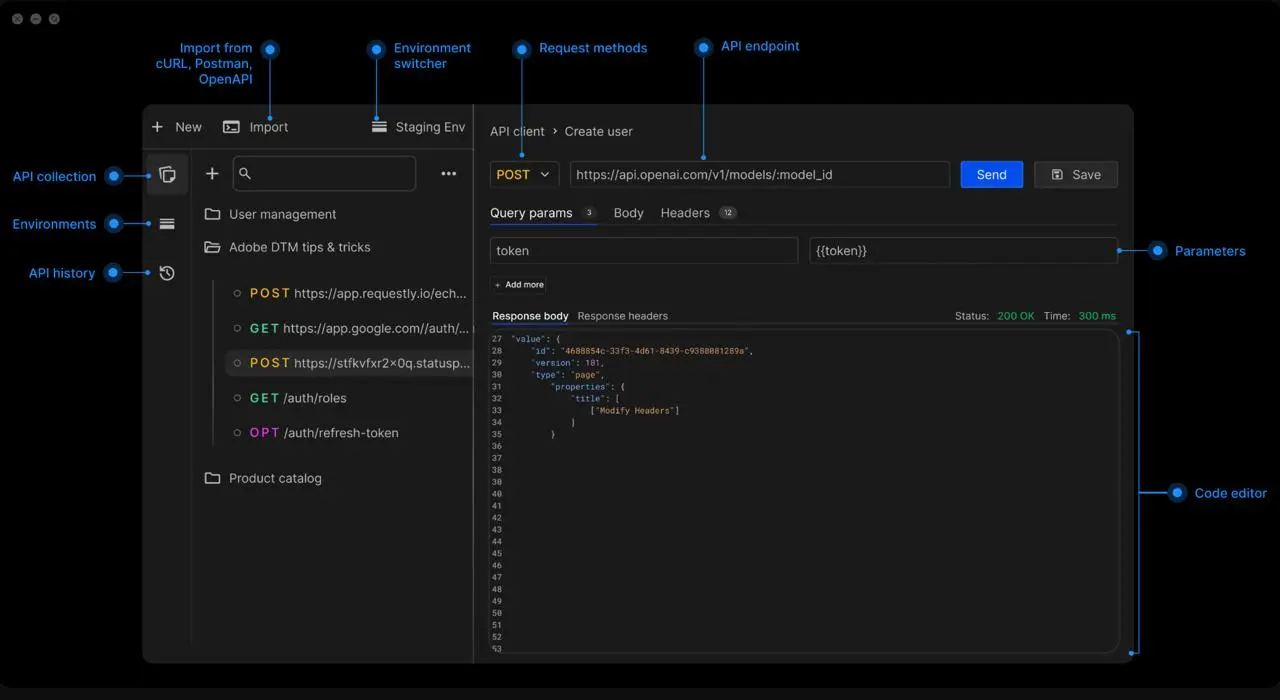This screenshot has height=700, width=1280.
Task: Switch to the Body tab
Action: point(628,212)
